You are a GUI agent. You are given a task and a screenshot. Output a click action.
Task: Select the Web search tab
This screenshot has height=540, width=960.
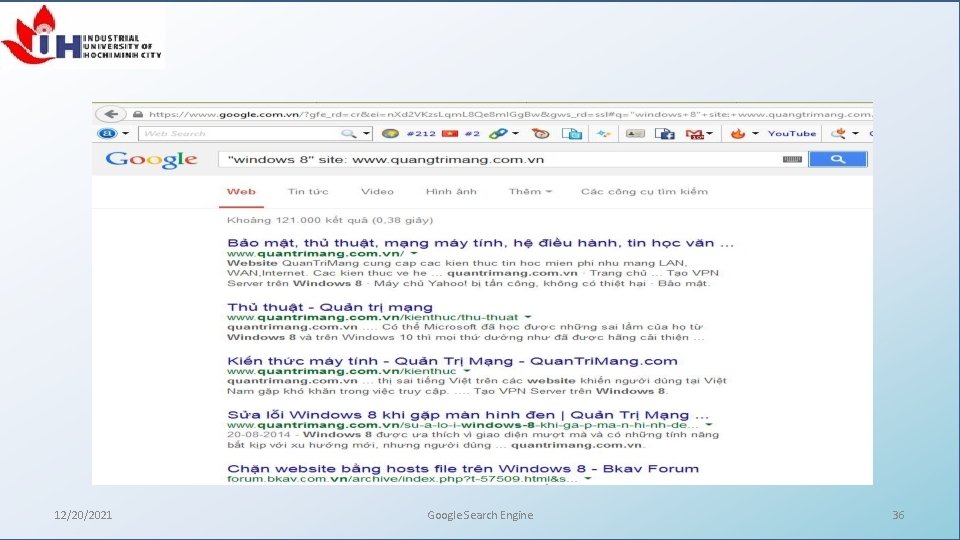point(241,192)
